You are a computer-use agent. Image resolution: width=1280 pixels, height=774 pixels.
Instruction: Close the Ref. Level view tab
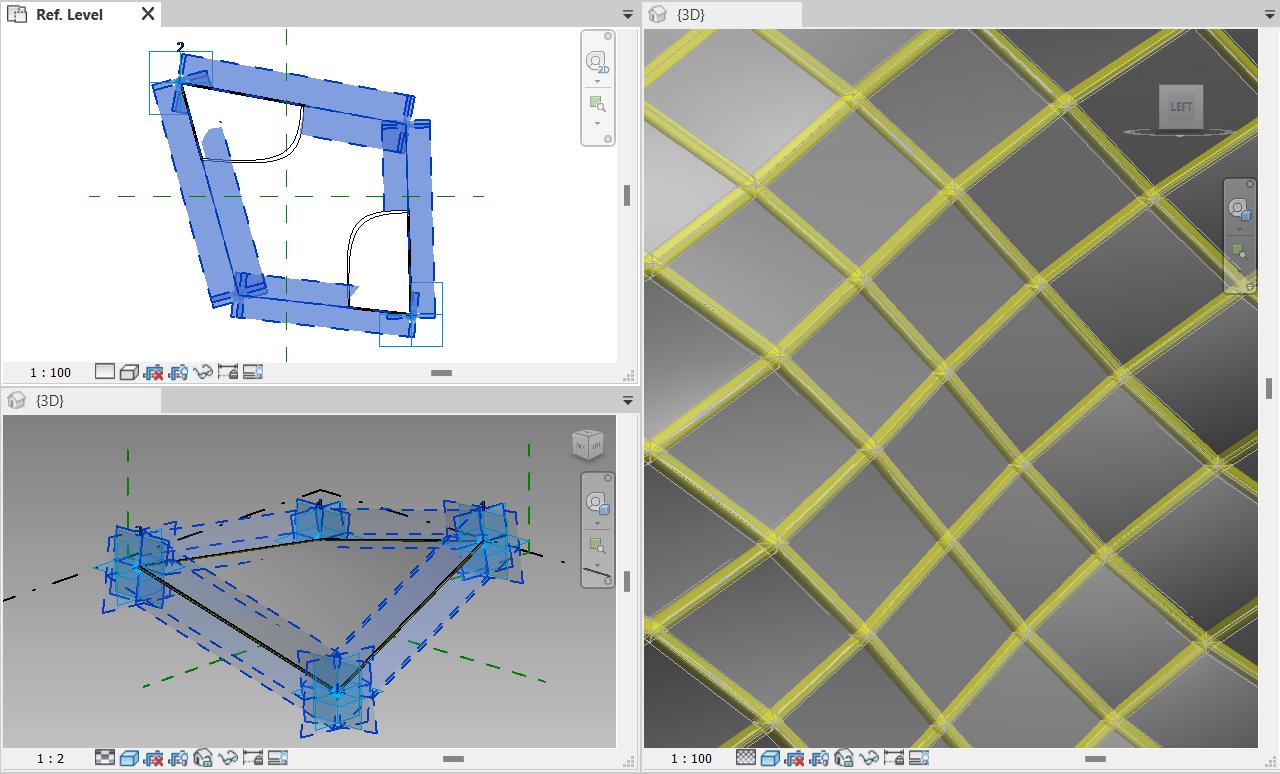coord(148,14)
